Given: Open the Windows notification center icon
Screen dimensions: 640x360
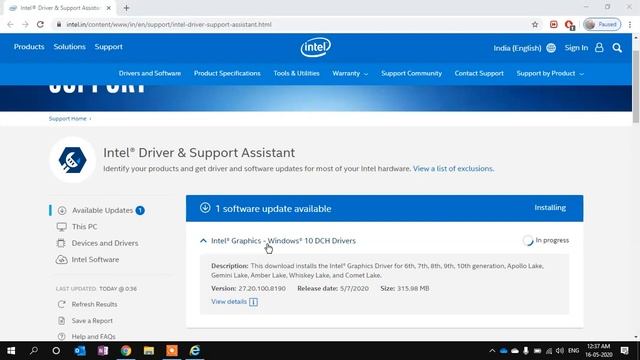Looking at the screenshot, I should pyautogui.click(x=624, y=351).
